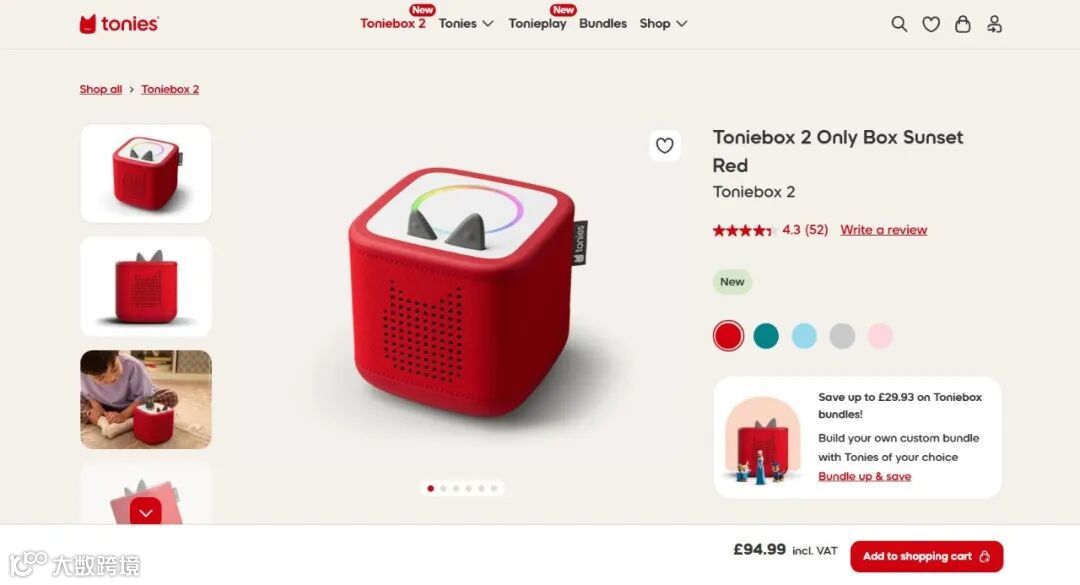This screenshot has width=1080, height=585.
Task: Open the search icon in header
Action: (899, 24)
